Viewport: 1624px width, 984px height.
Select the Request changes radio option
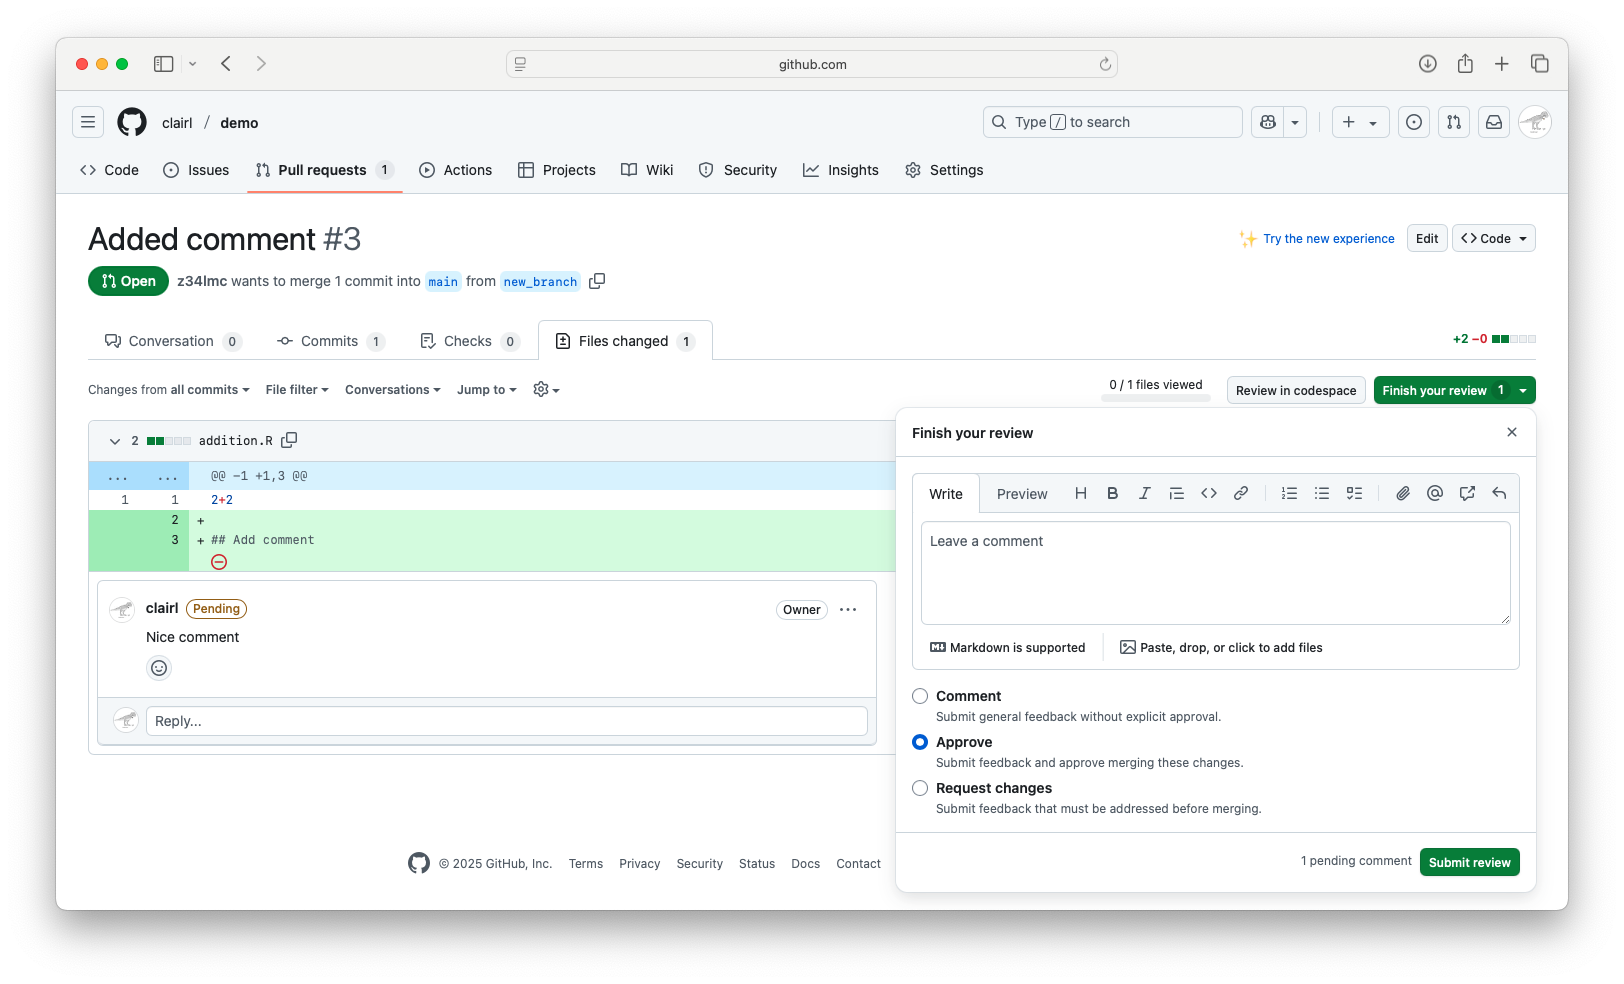(x=920, y=788)
